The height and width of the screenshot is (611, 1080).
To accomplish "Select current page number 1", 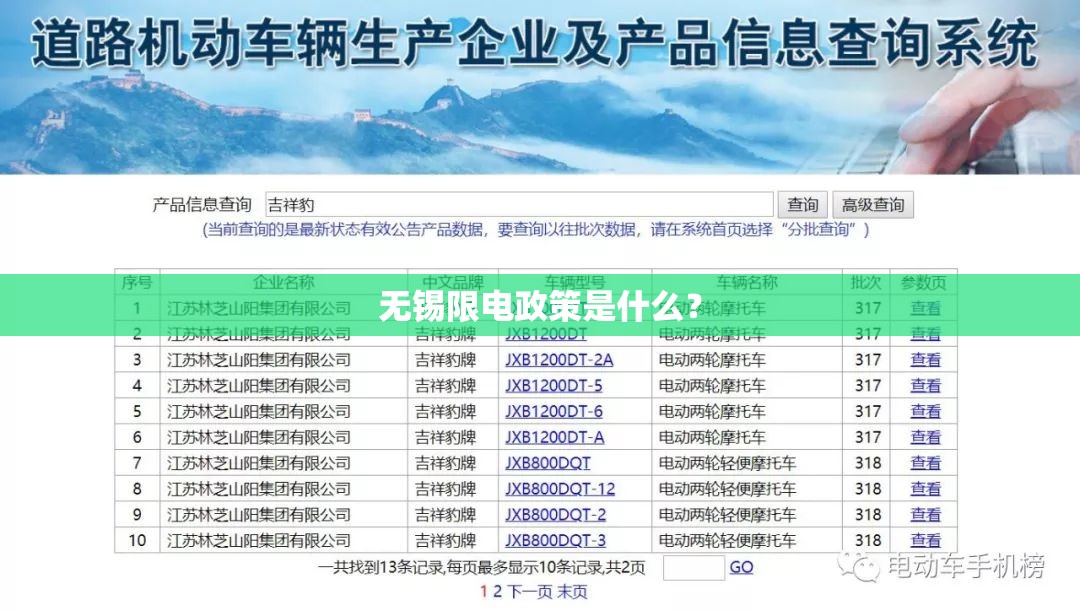I will (x=484, y=592).
